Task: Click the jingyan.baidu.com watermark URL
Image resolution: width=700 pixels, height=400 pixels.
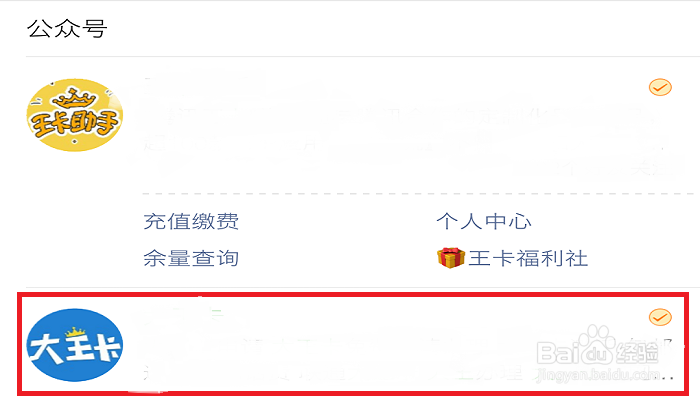Action: pyautogui.click(x=598, y=374)
